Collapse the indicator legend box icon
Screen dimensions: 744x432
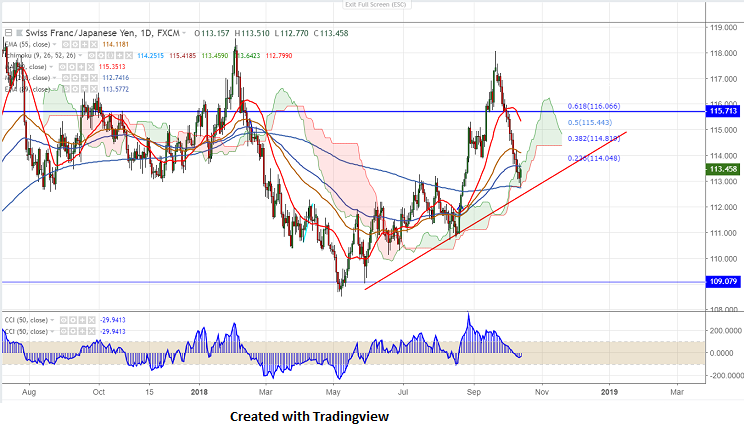[8, 33]
